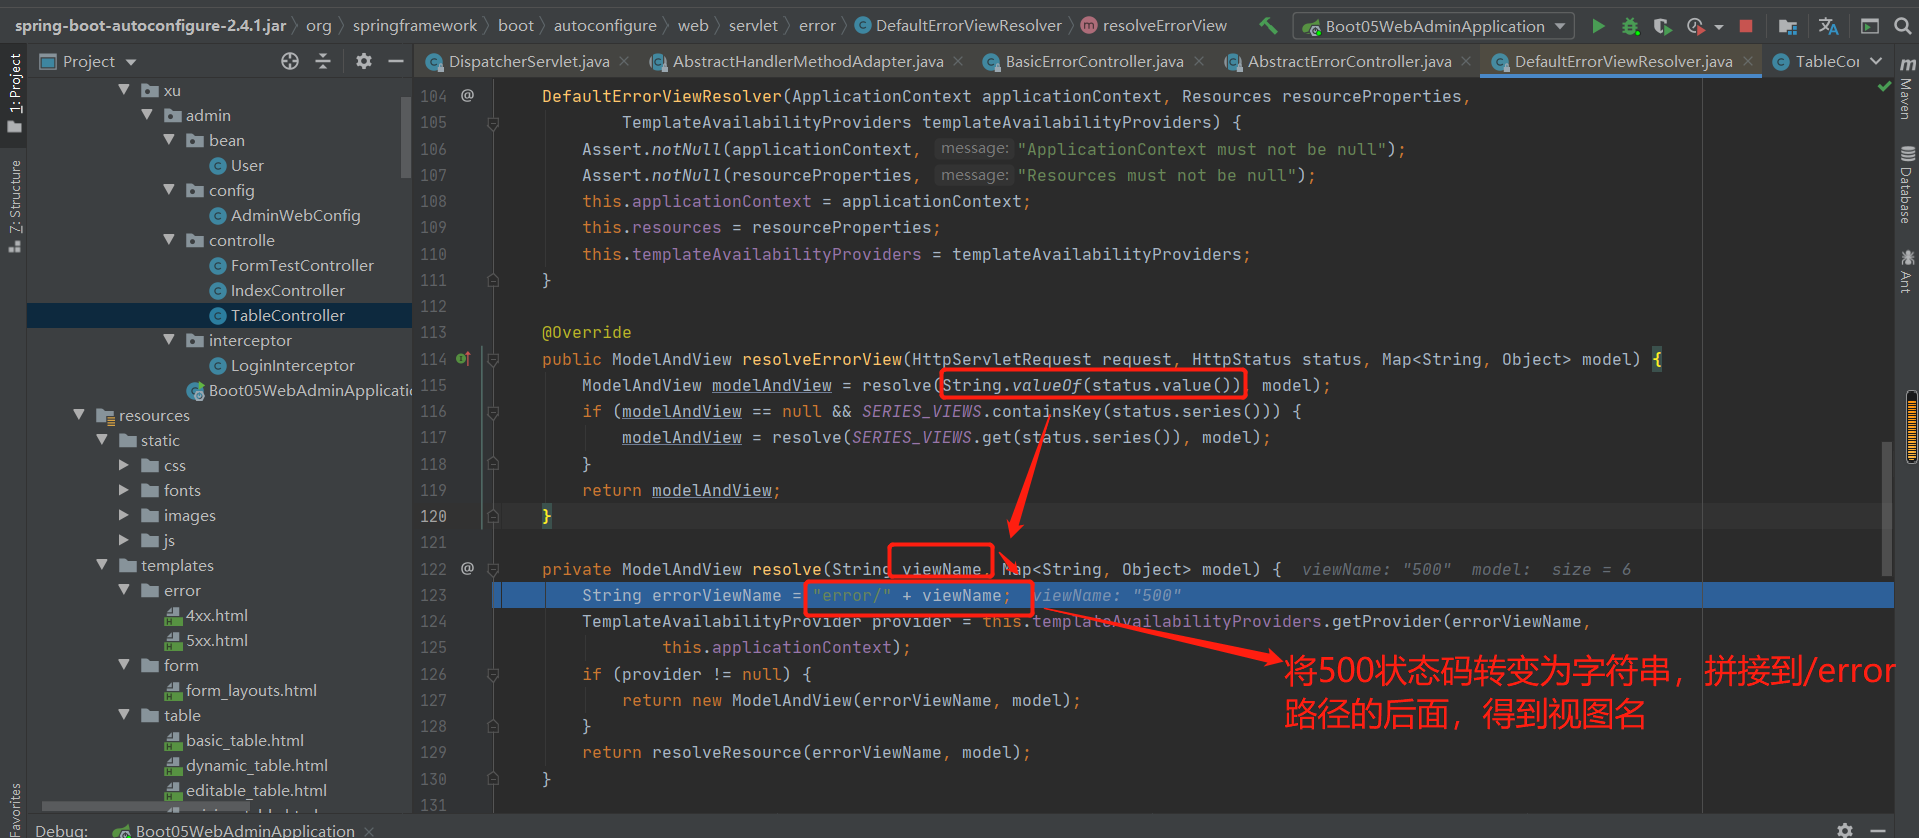Click servlet breadcrumb in navigation bar

(x=753, y=26)
